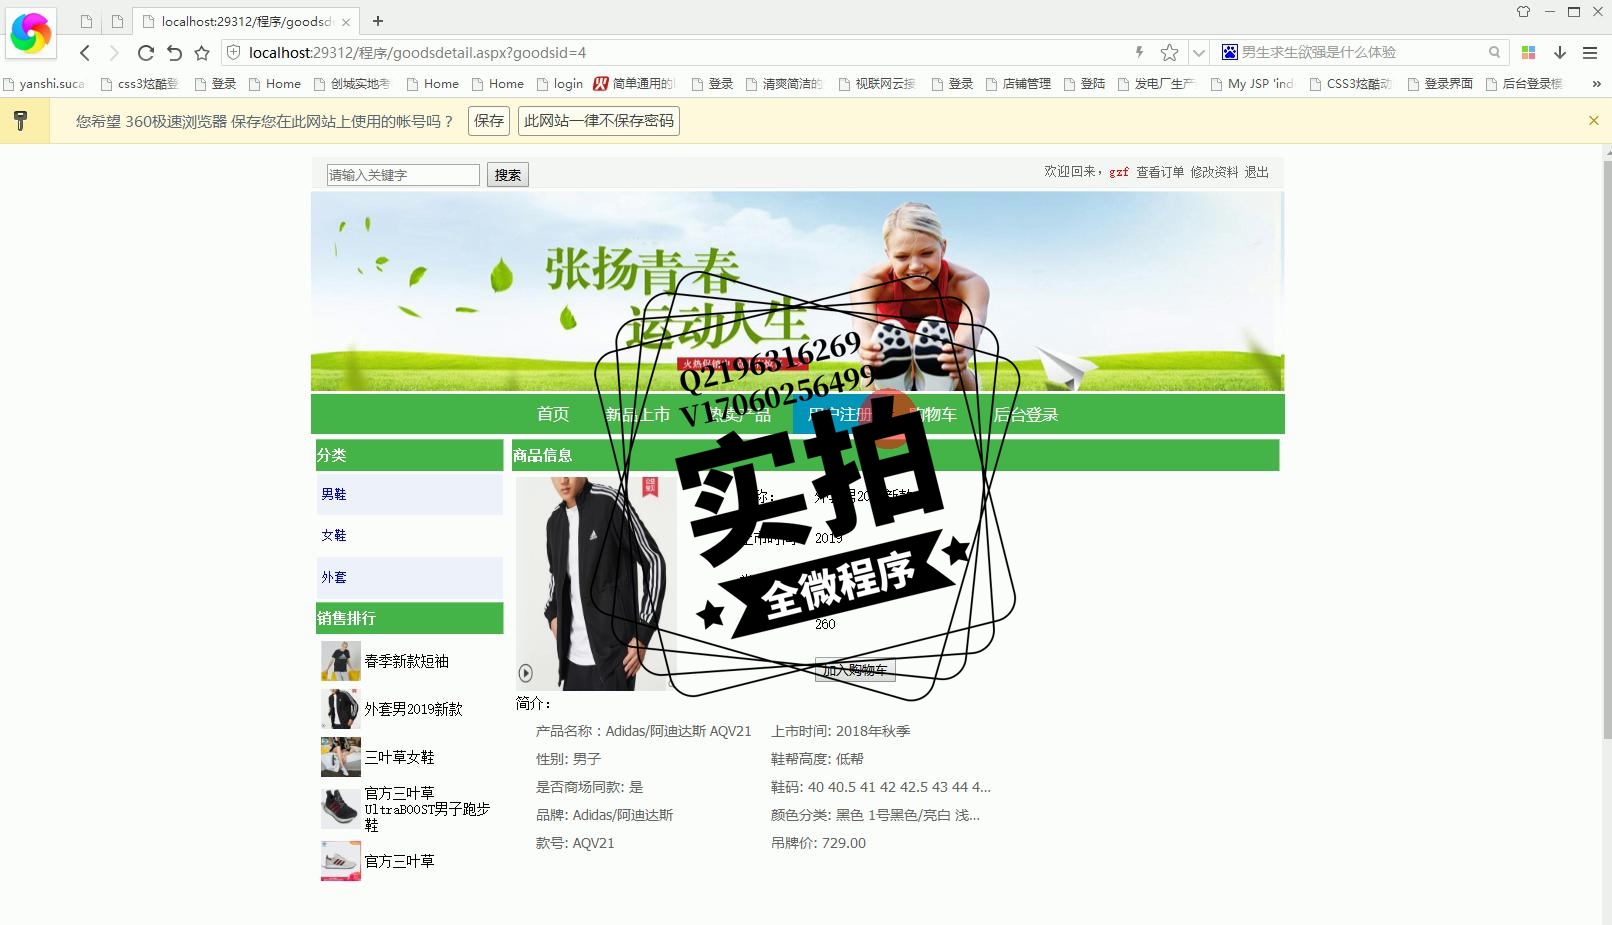Click 保存 to save the password
This screenshot has width=1612, height=925.
point(489,121)
